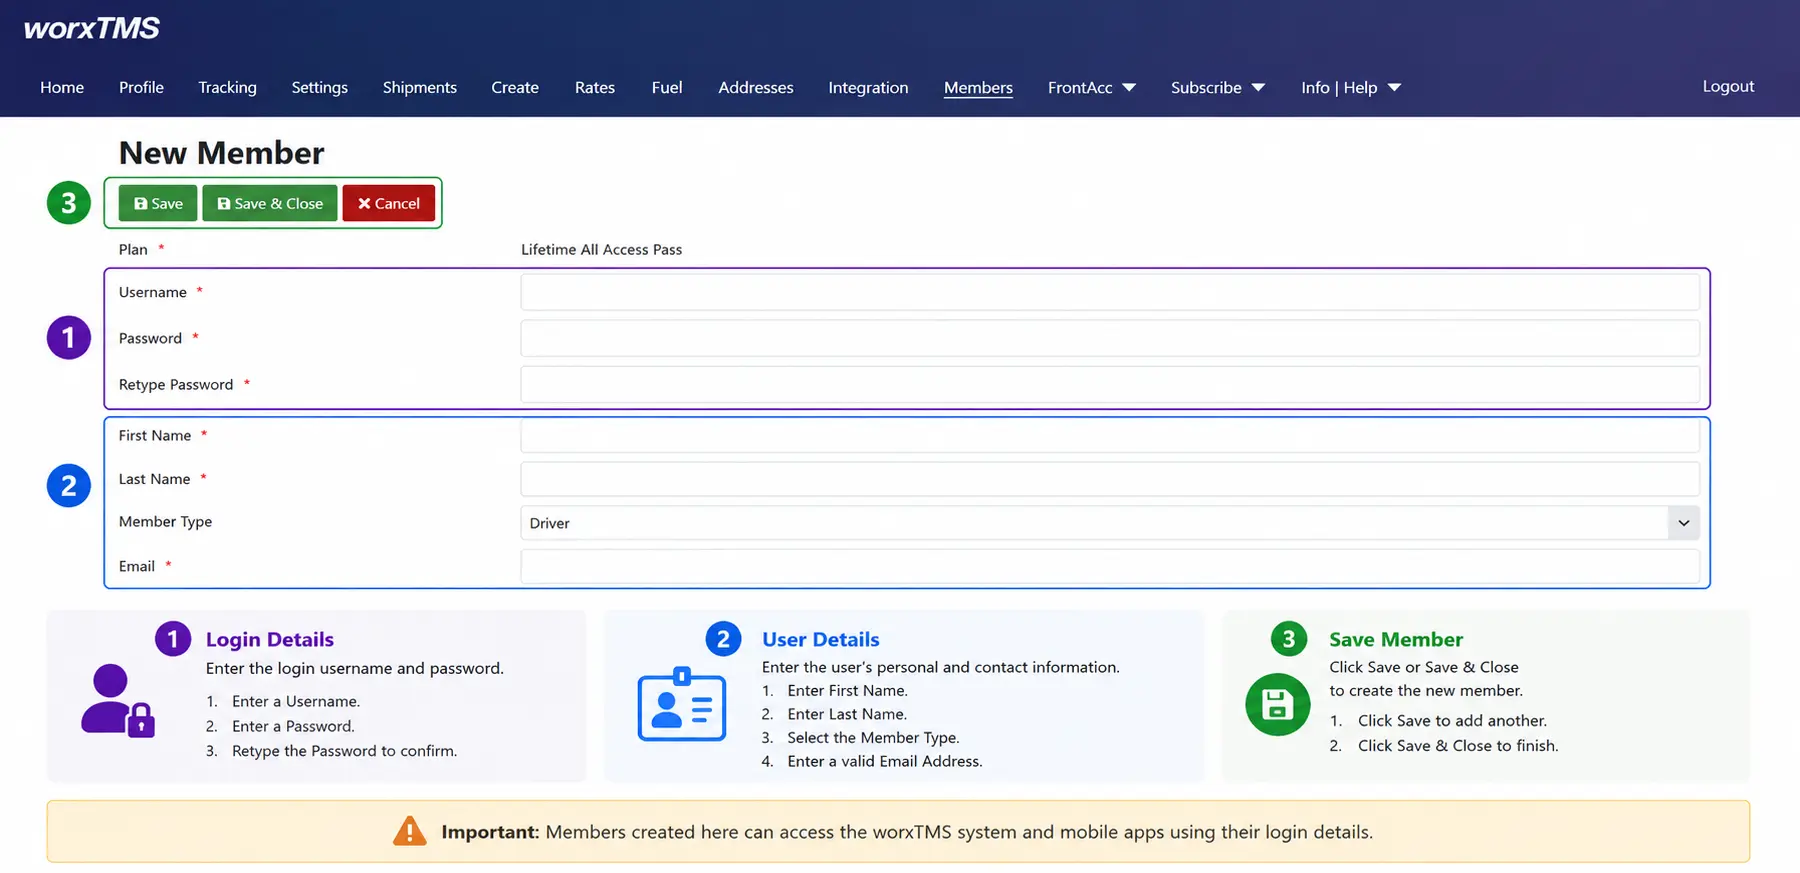The width and height of the screenshot is (1800, 873).
Task: Click the 'Important:' notice text
Action: 490,832
